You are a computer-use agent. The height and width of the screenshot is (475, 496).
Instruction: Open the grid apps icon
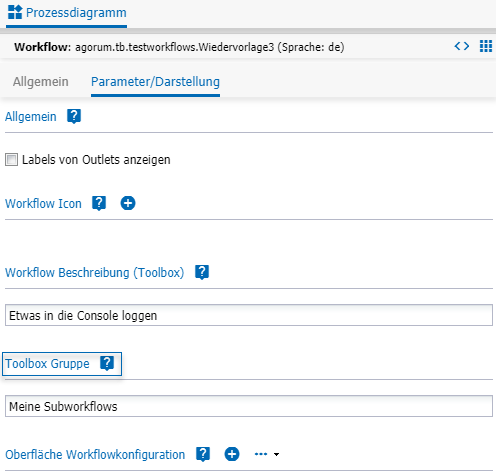(x=486, y=46)
